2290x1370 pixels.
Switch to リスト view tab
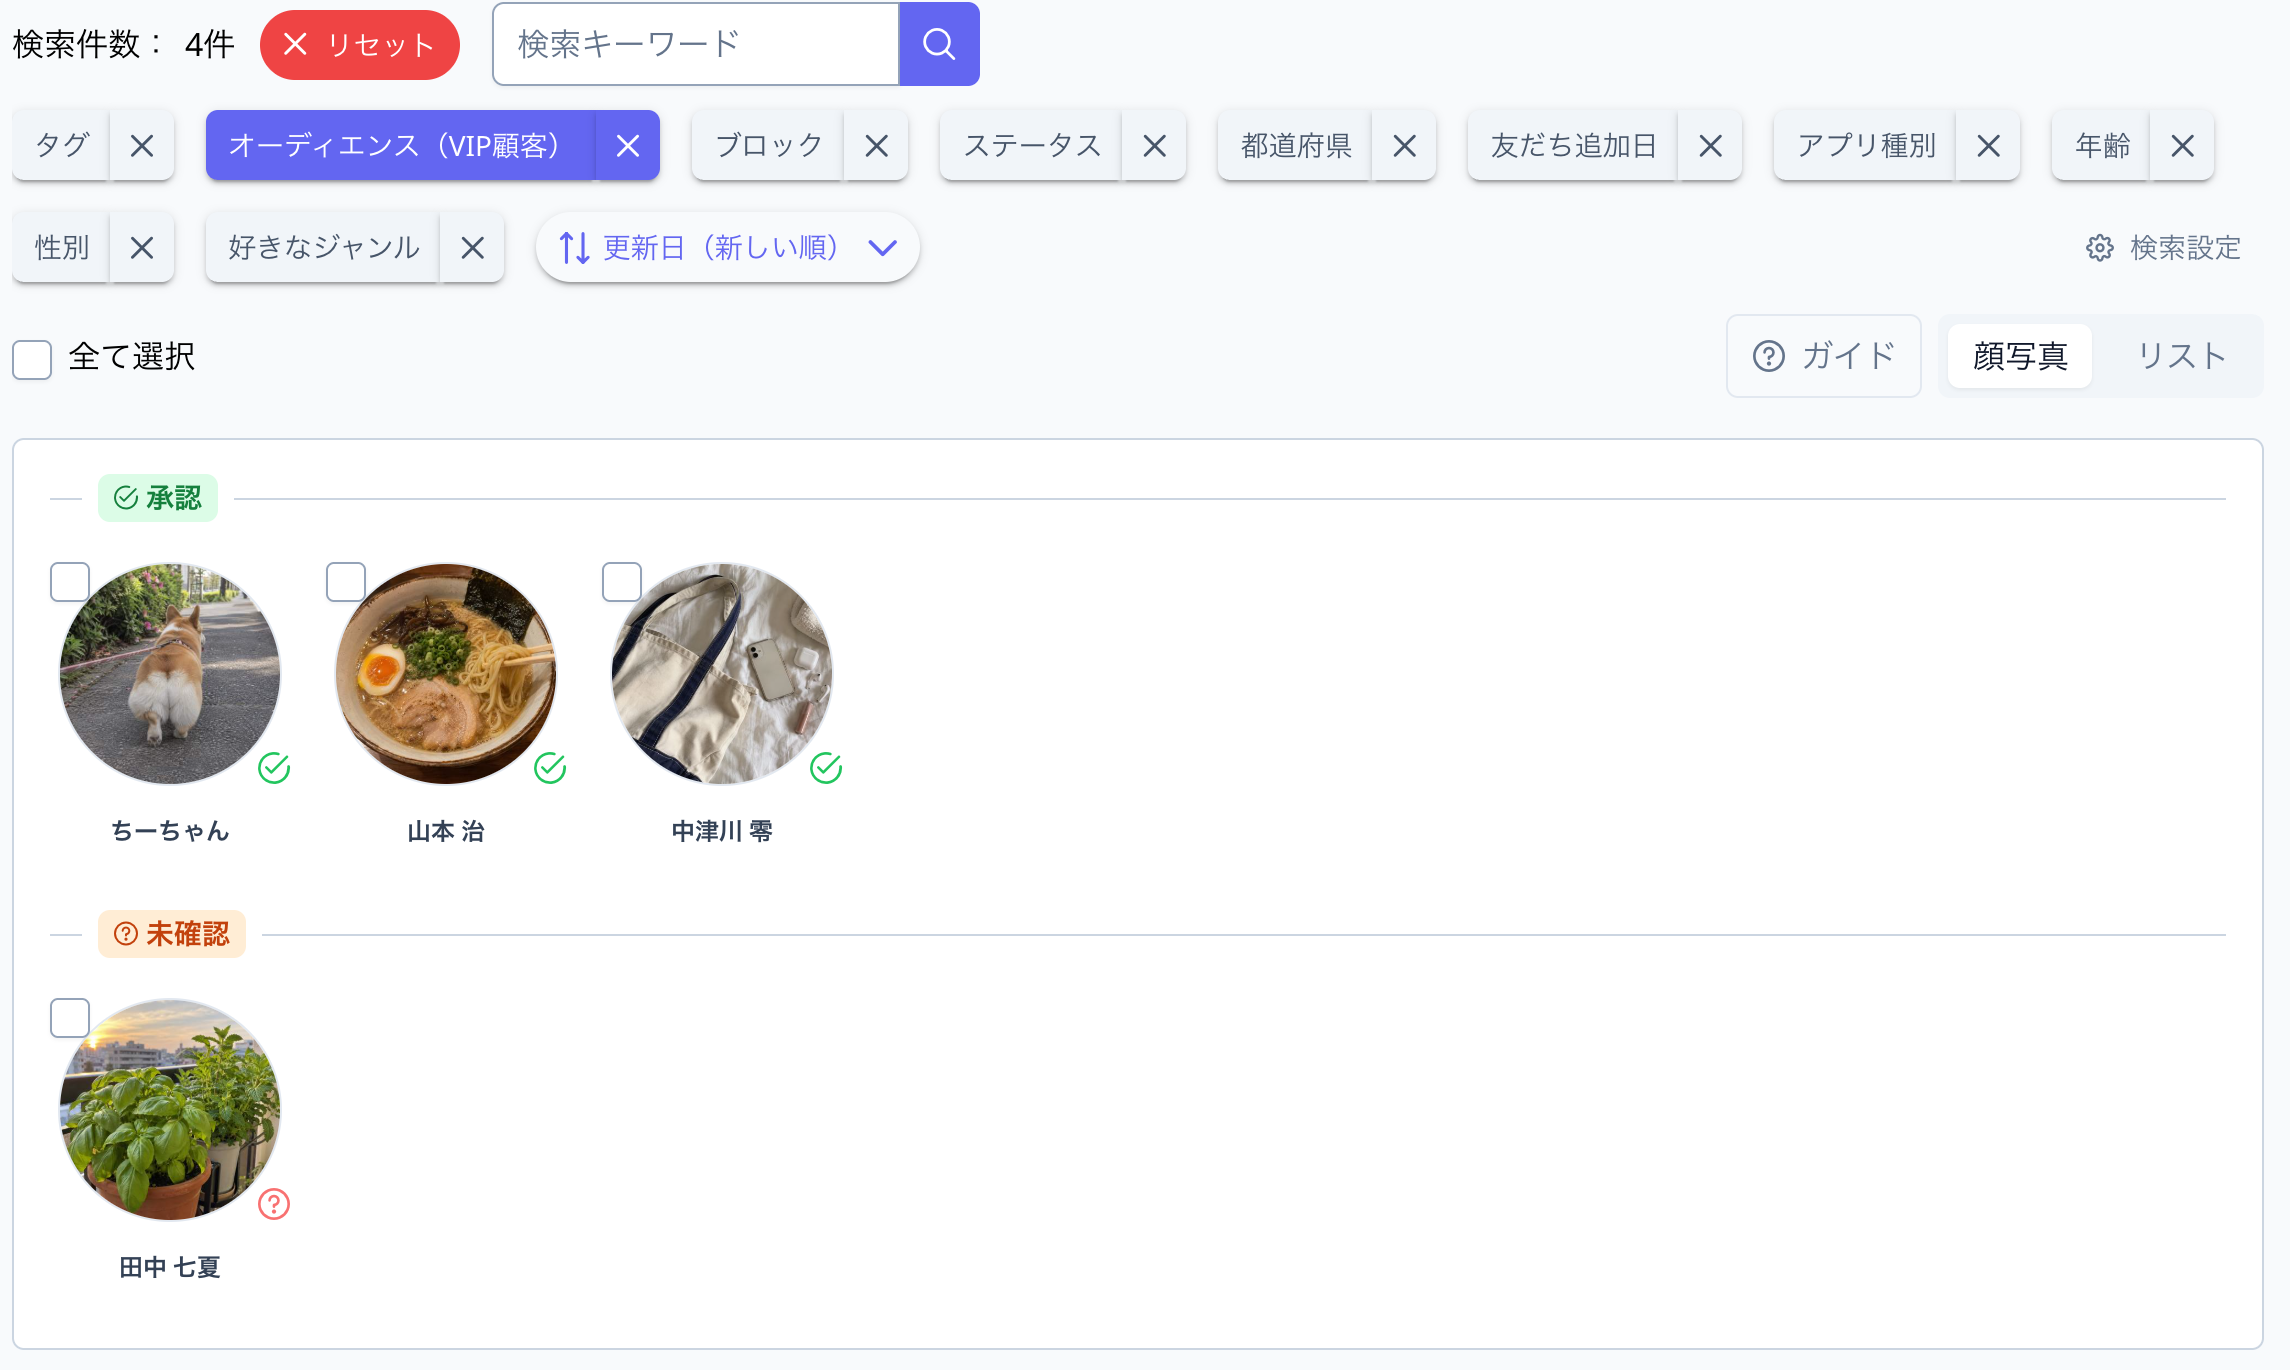click(x=2181, y=356)
